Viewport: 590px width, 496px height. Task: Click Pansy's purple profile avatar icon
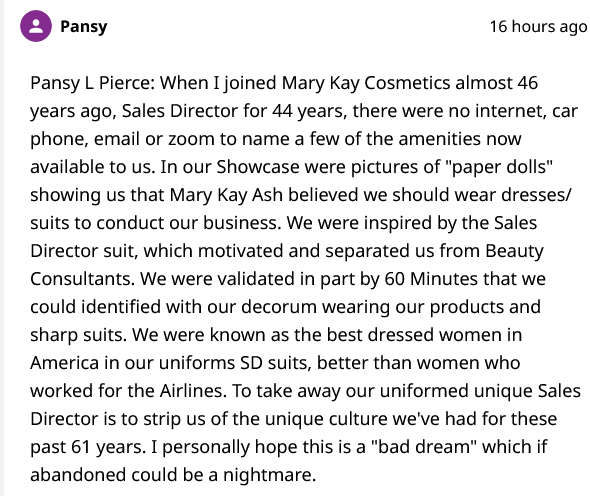pyautogui.click(x=36, y=26)
